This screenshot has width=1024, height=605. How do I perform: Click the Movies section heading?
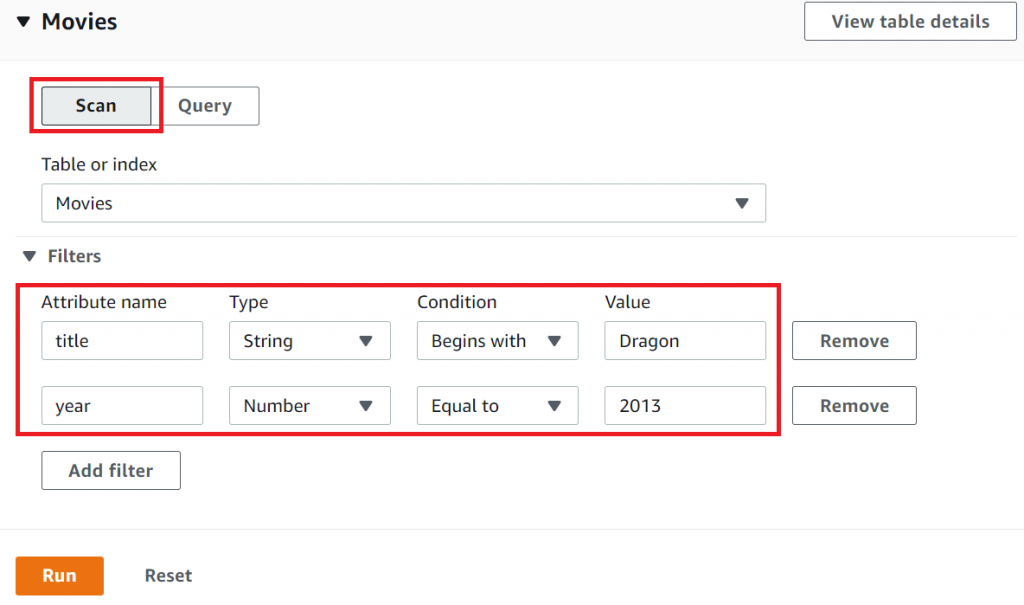point(79,22)
